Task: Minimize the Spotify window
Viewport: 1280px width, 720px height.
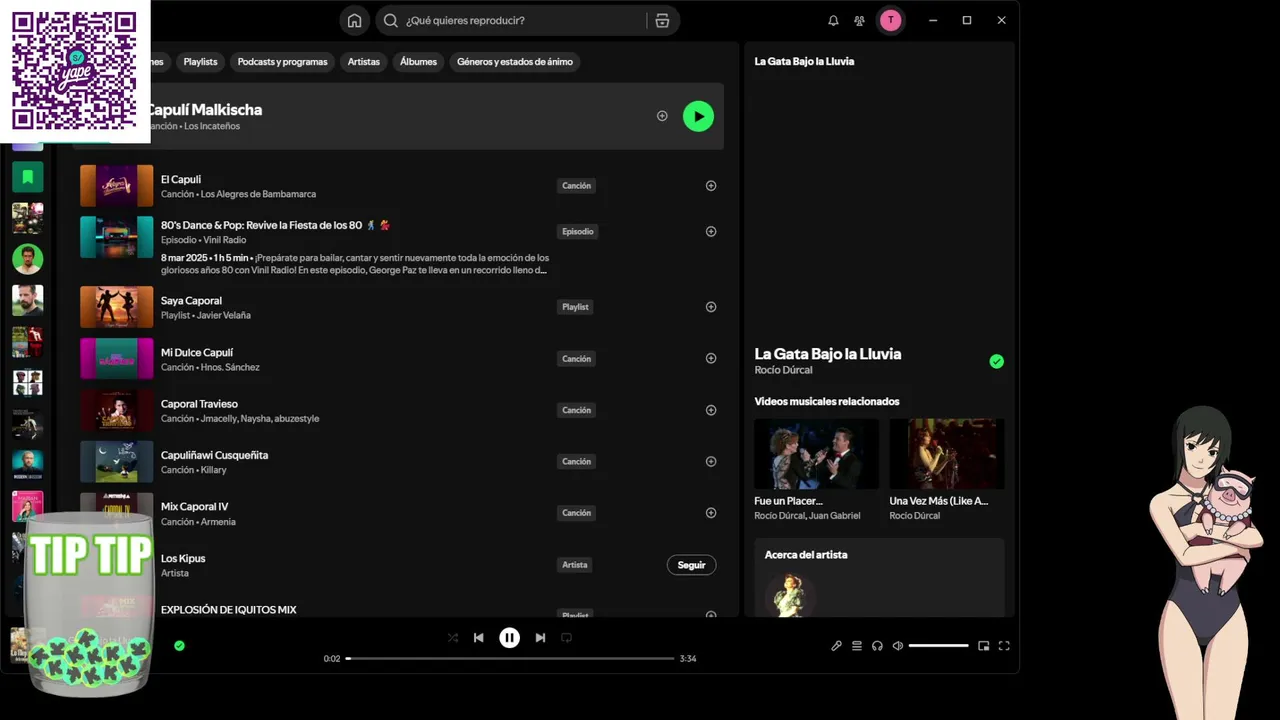Action: pos(932,20)
